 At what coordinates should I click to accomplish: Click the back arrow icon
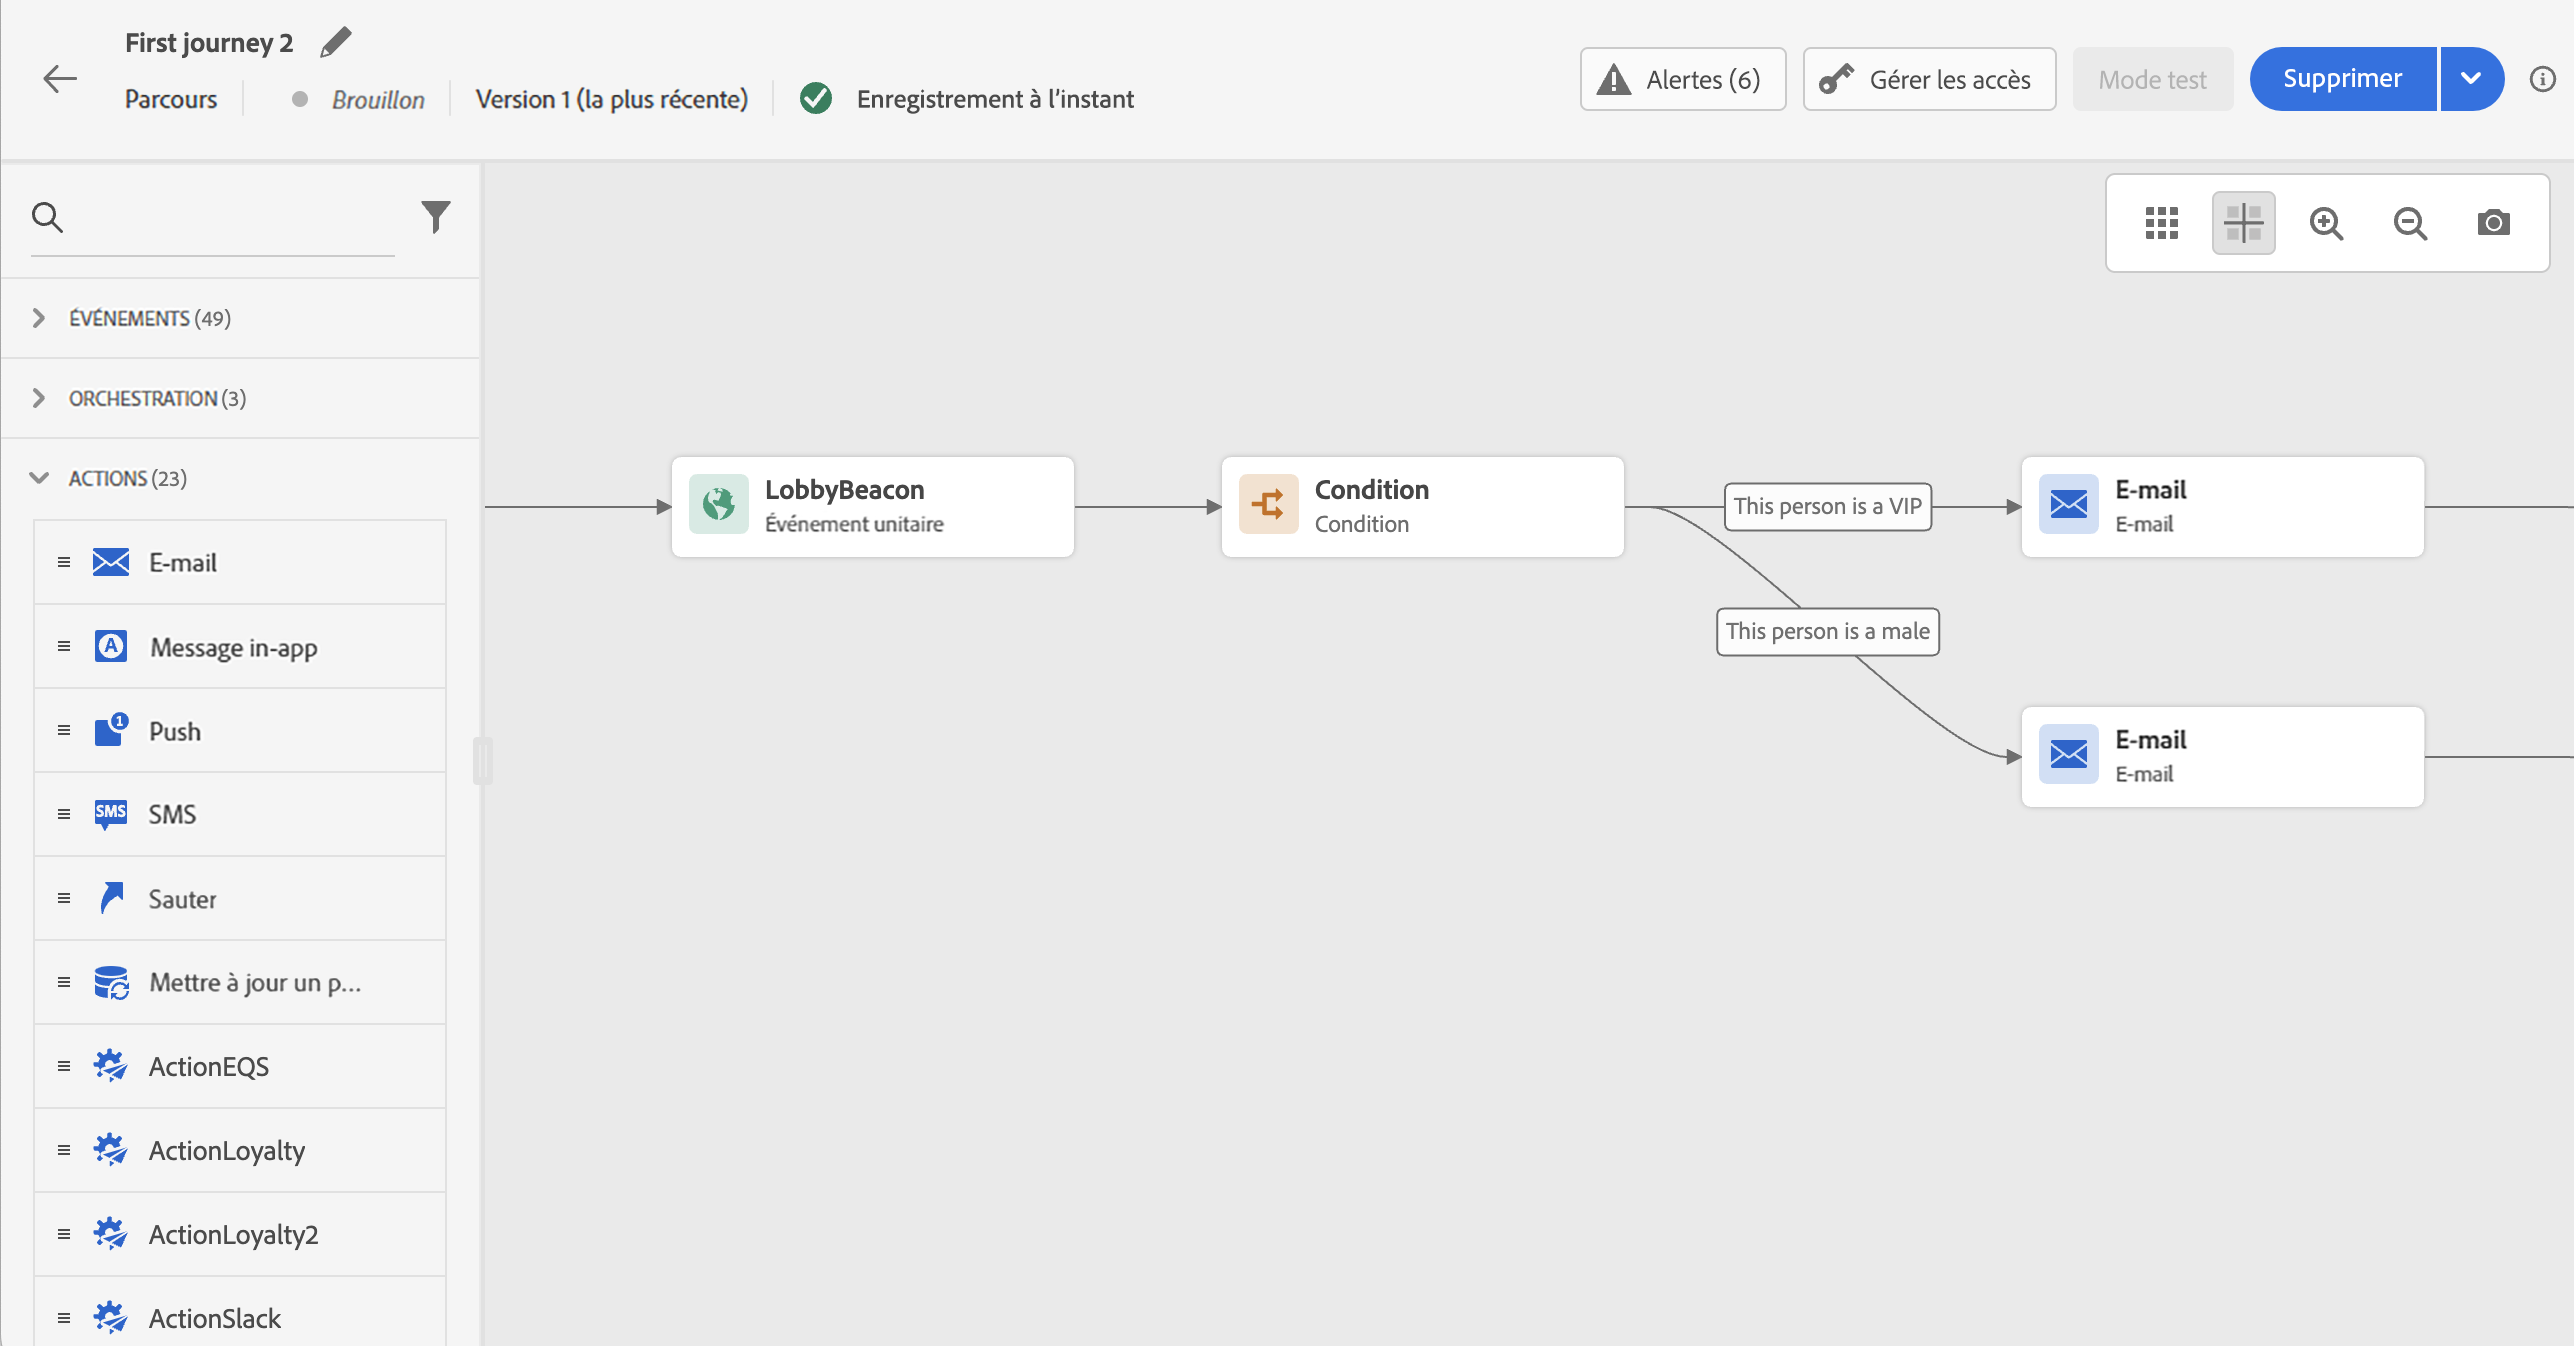[x=60, y=79]
